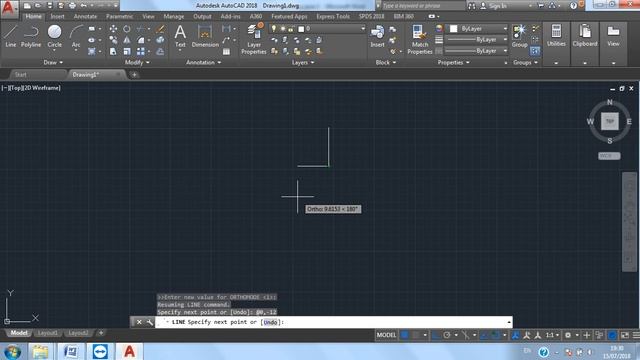Viewport: 640px width, 360px height.
Task: Toggle polar tracking in status bar
Action: point(447,335)
